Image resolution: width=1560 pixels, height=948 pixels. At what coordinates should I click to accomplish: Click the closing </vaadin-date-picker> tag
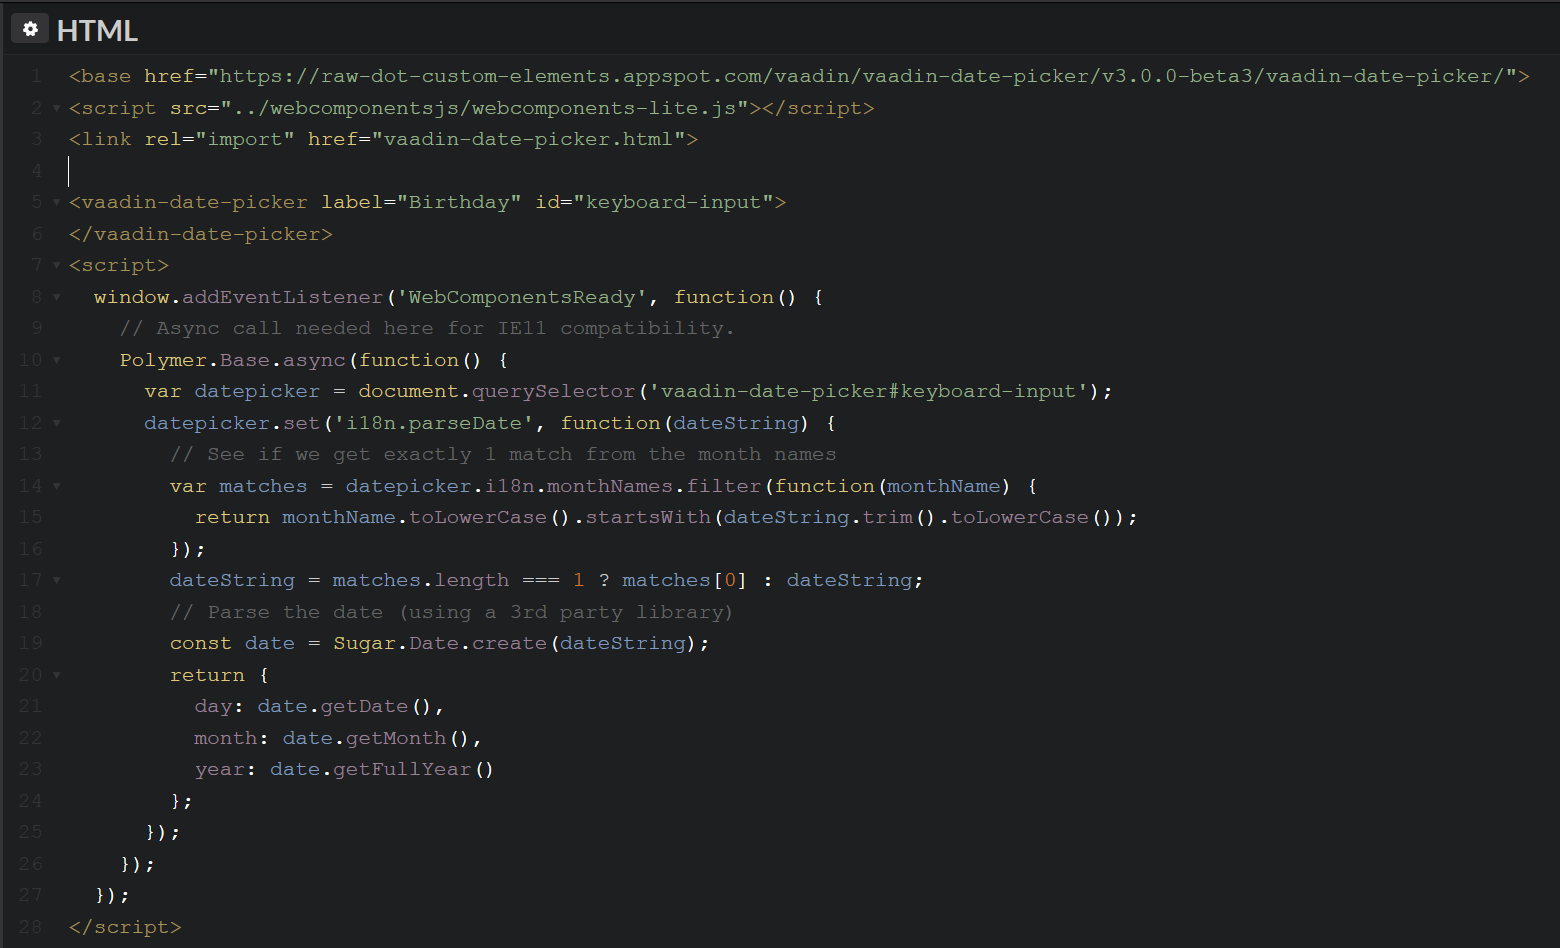200,234
